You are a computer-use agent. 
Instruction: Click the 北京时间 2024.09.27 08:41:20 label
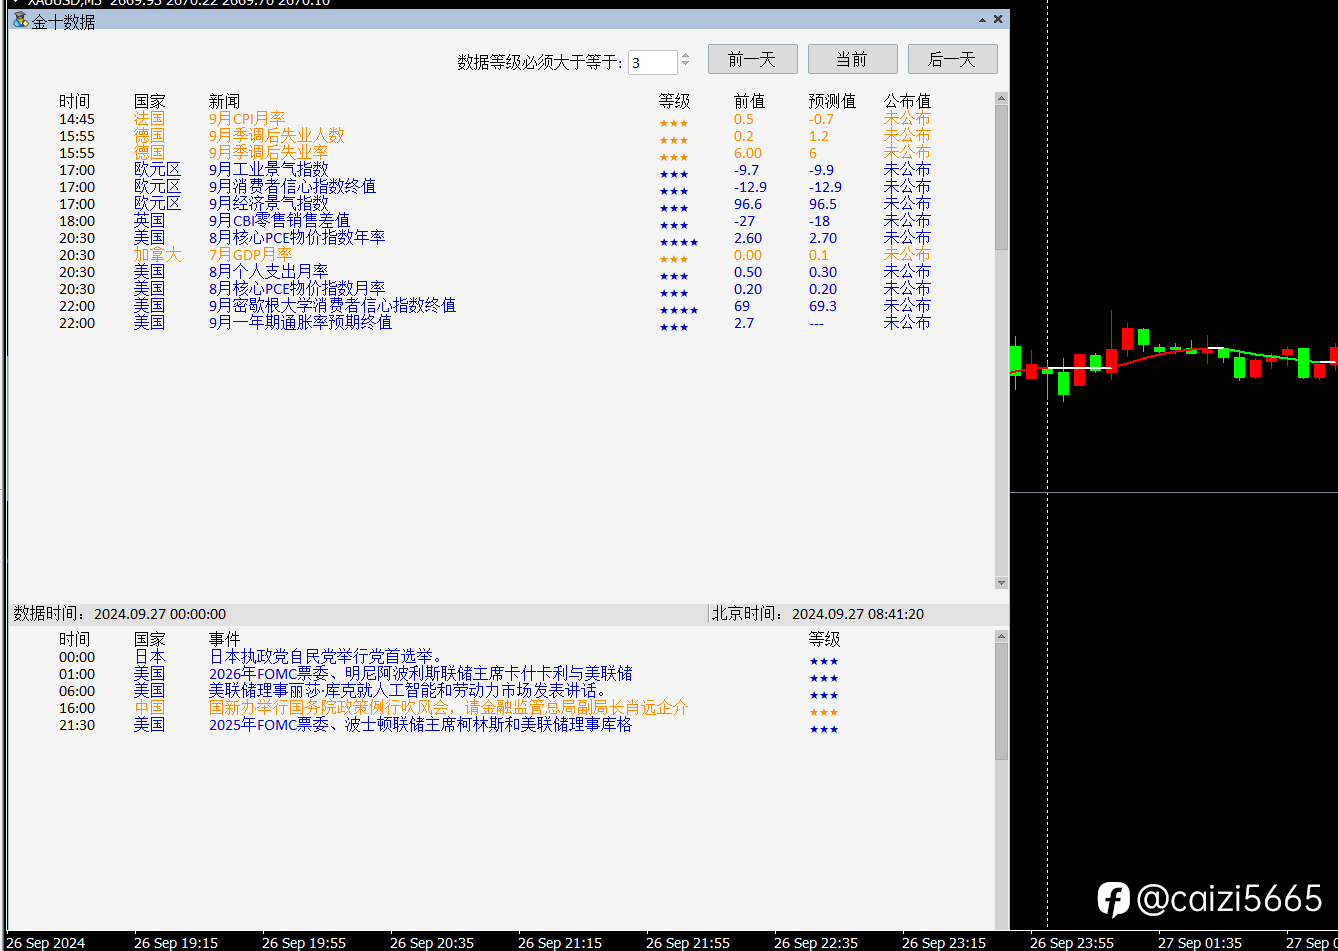(x=817, y=614)
